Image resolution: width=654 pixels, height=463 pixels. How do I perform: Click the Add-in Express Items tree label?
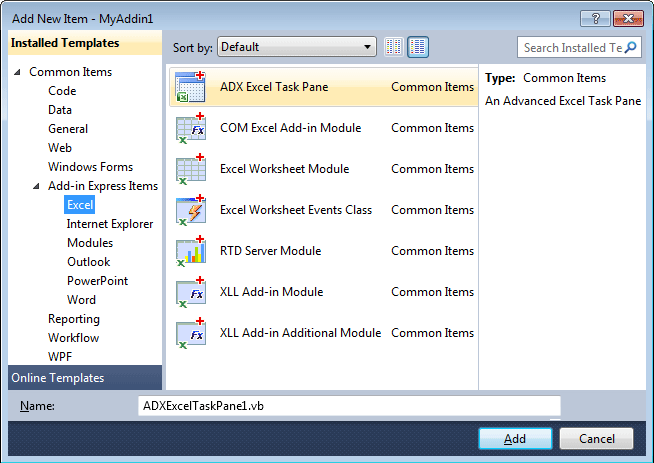103,186
